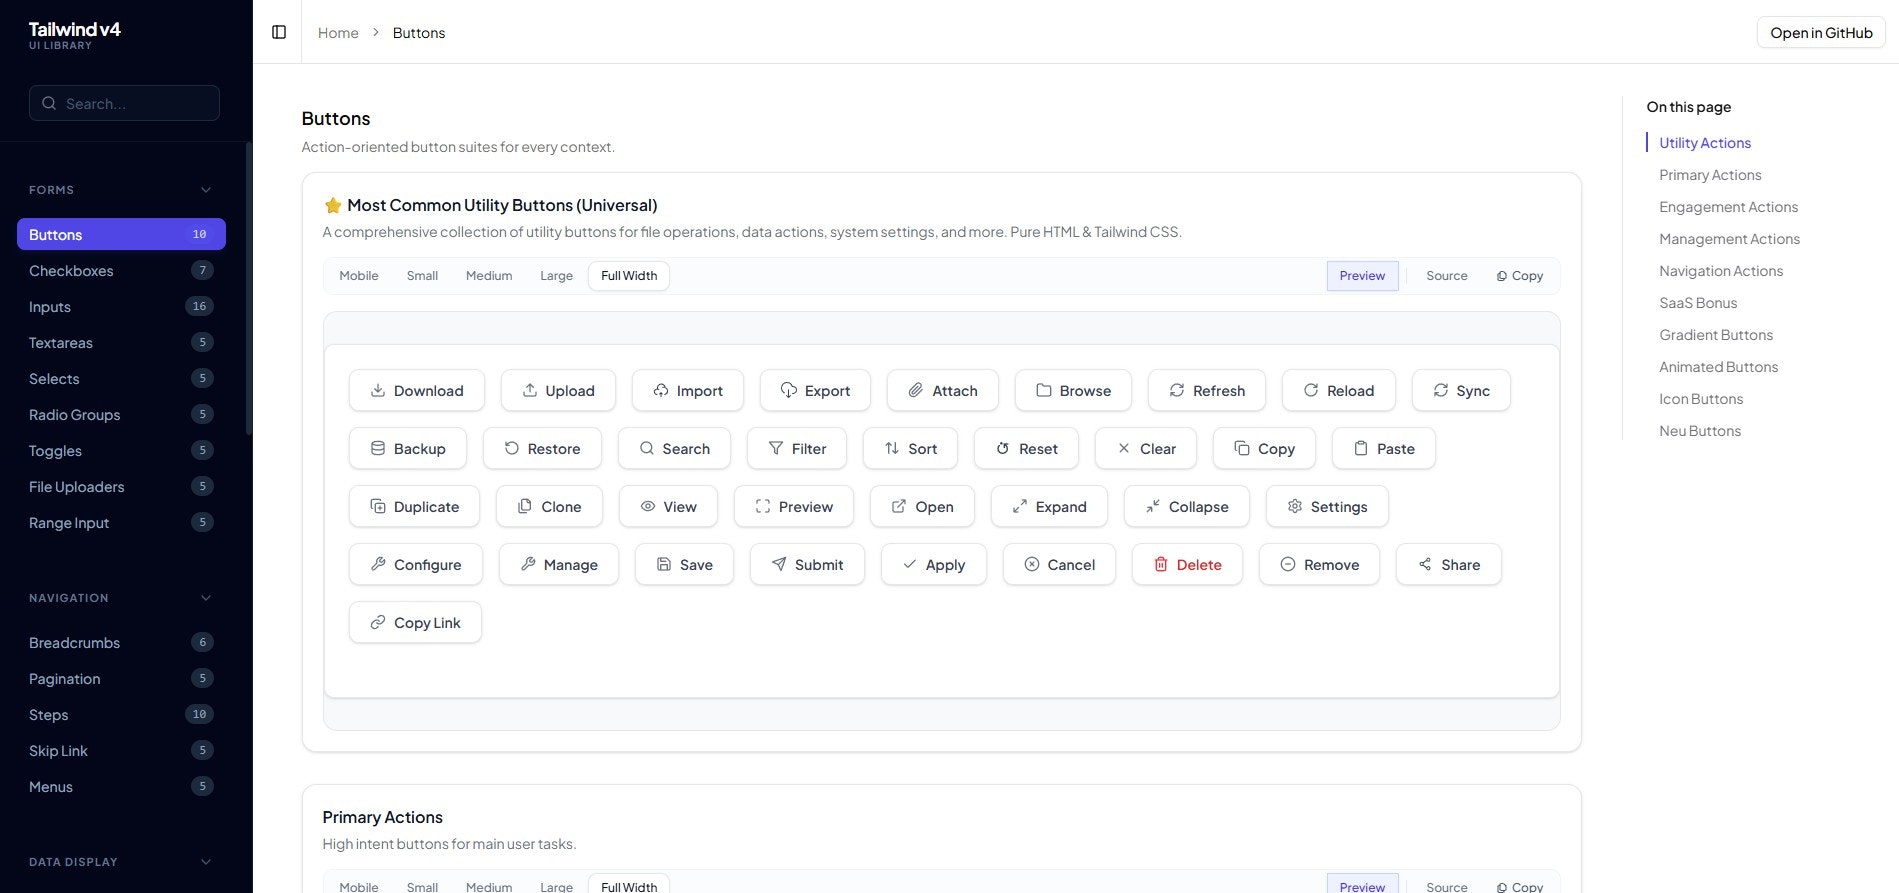Viewport: 1899px width, 893px height.
Task: Select the Mobile viewport tab in Utility Buttons
Action: [359, 276]
